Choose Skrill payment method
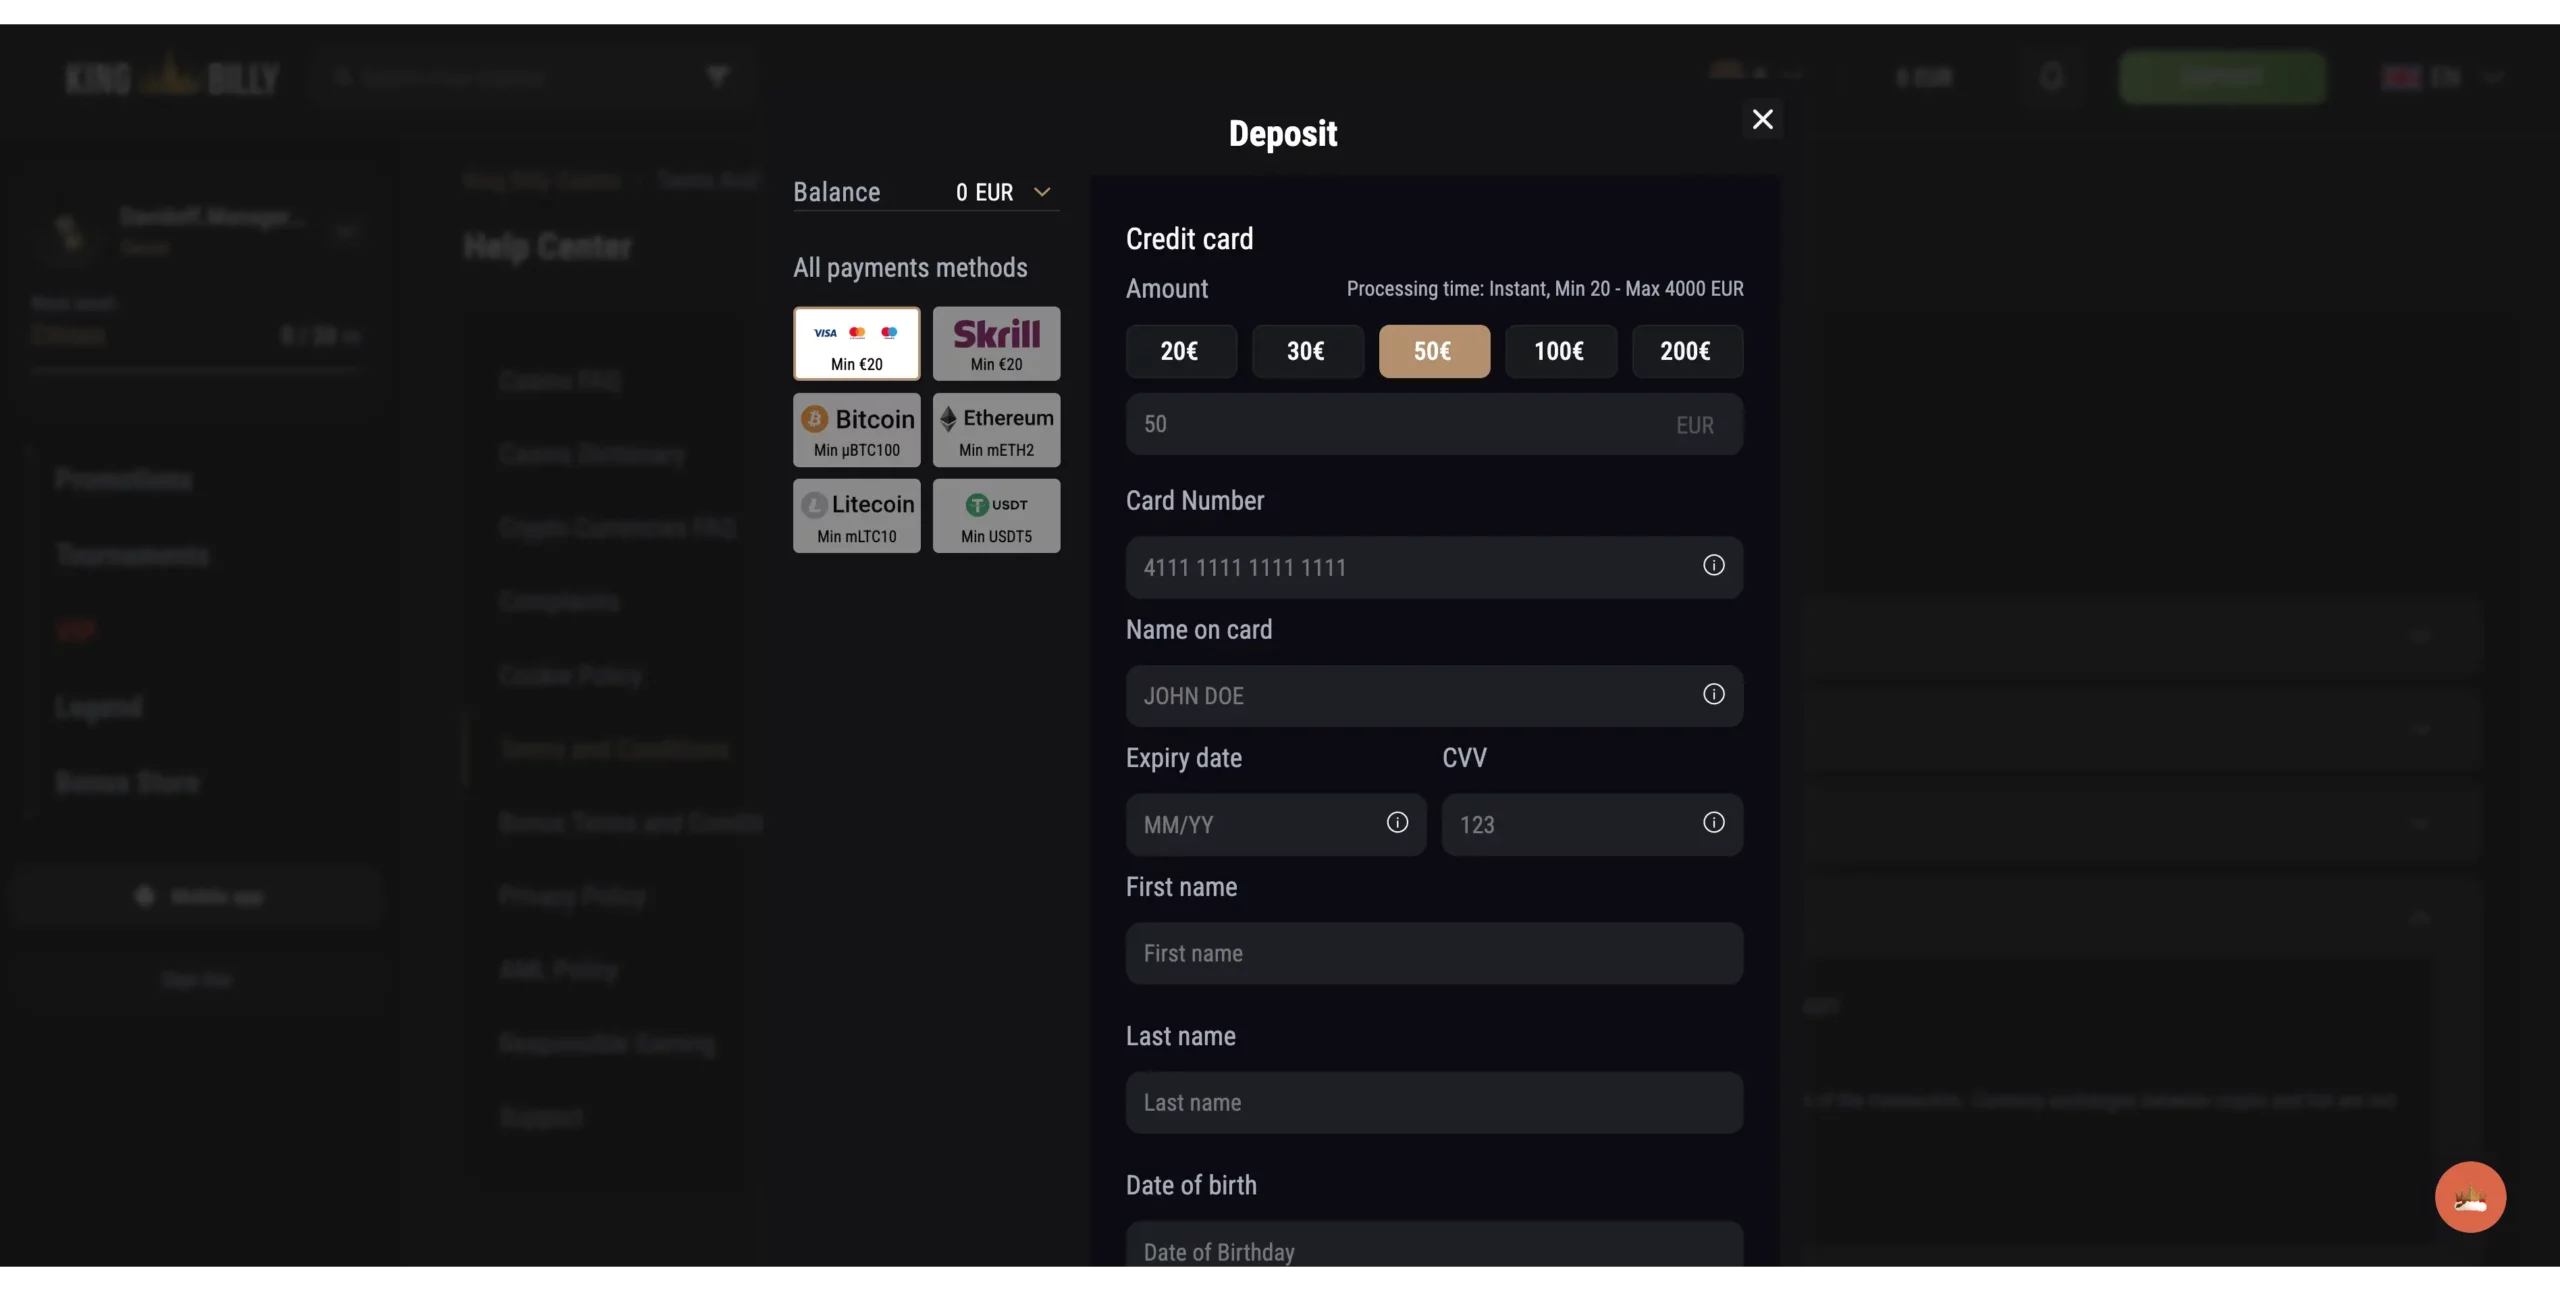Viewport: 2560px width, 1291px height. pyautogui.click(x=996, y=343)
